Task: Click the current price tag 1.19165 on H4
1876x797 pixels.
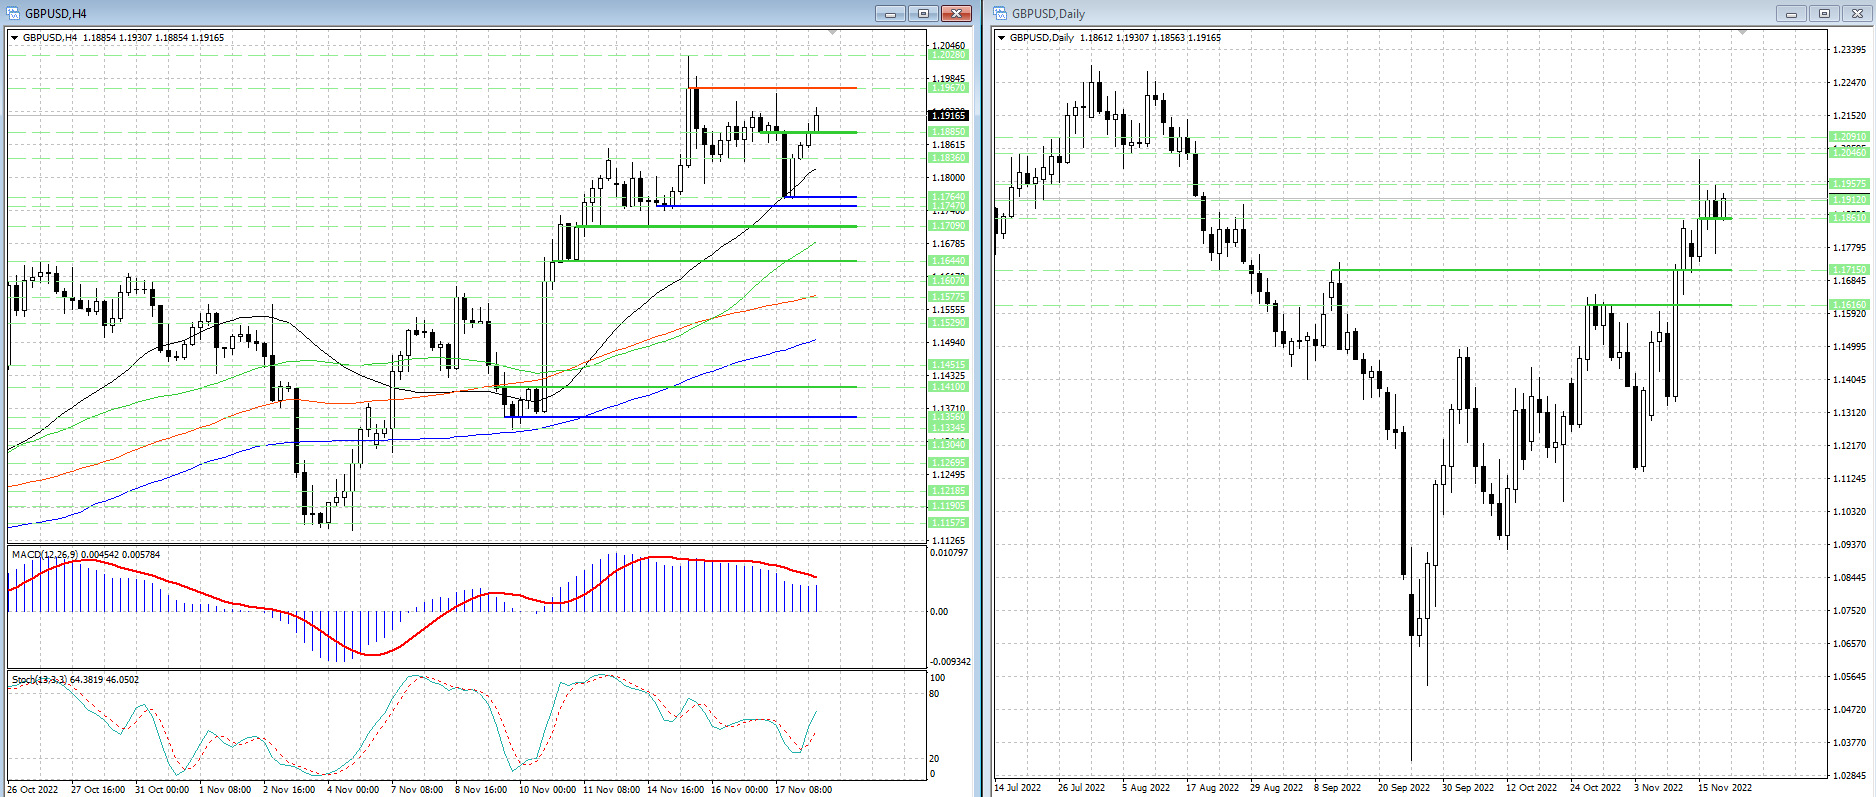Action: (x=949, y=116)
